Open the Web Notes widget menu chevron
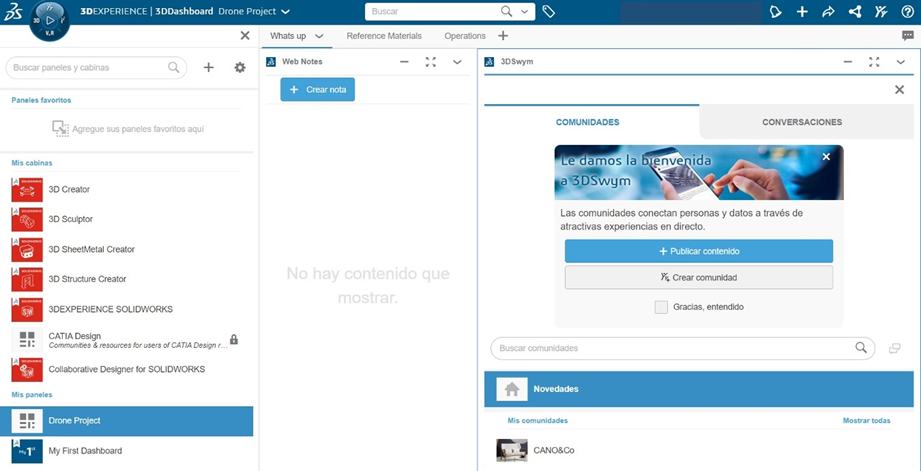 (x=458, y=62)
